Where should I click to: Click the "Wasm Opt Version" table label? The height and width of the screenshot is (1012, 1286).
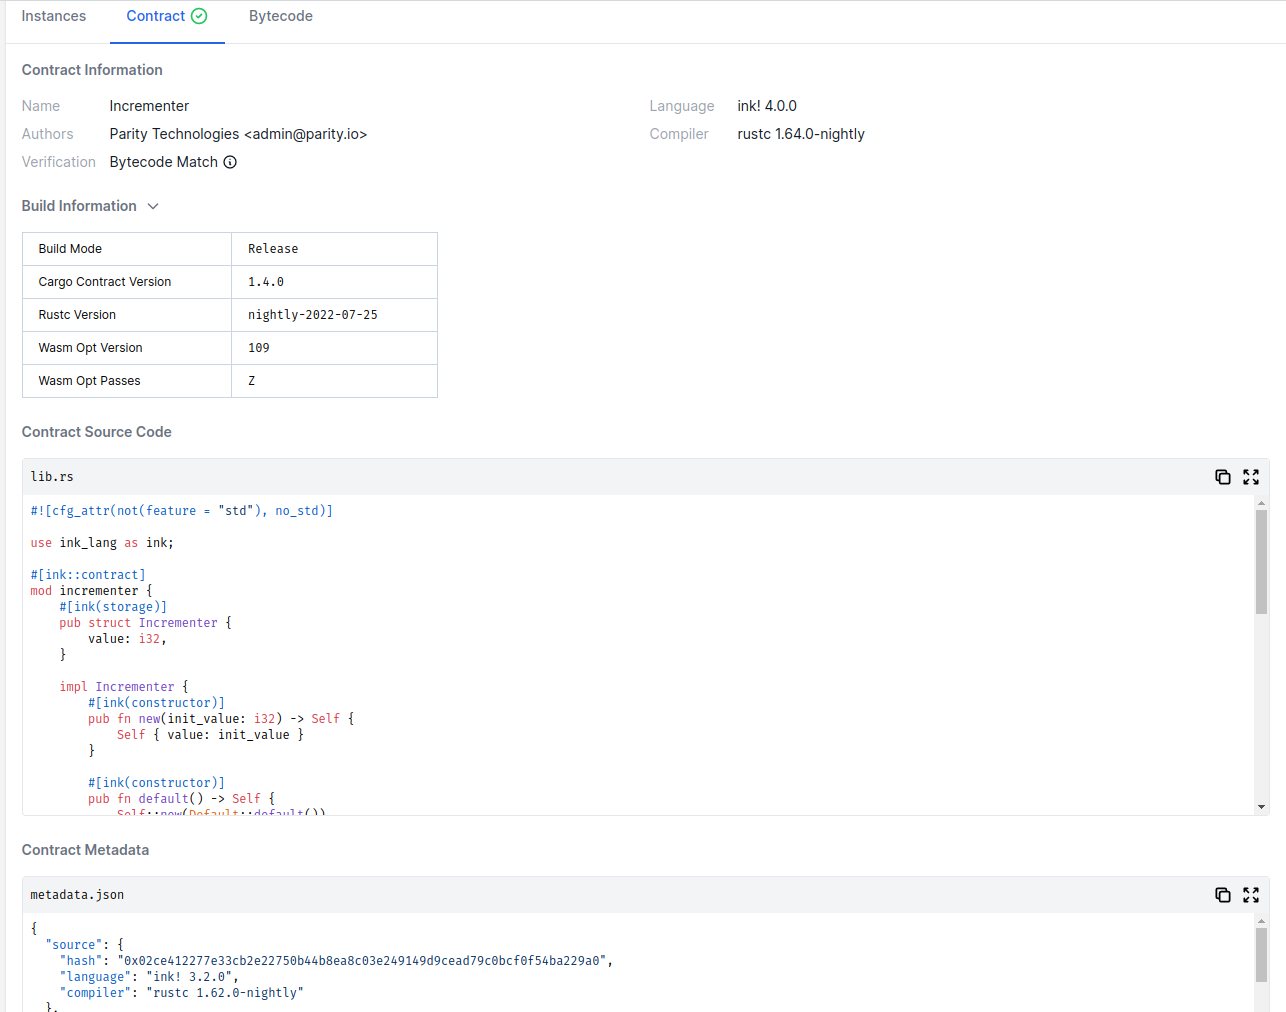(90, 348)
